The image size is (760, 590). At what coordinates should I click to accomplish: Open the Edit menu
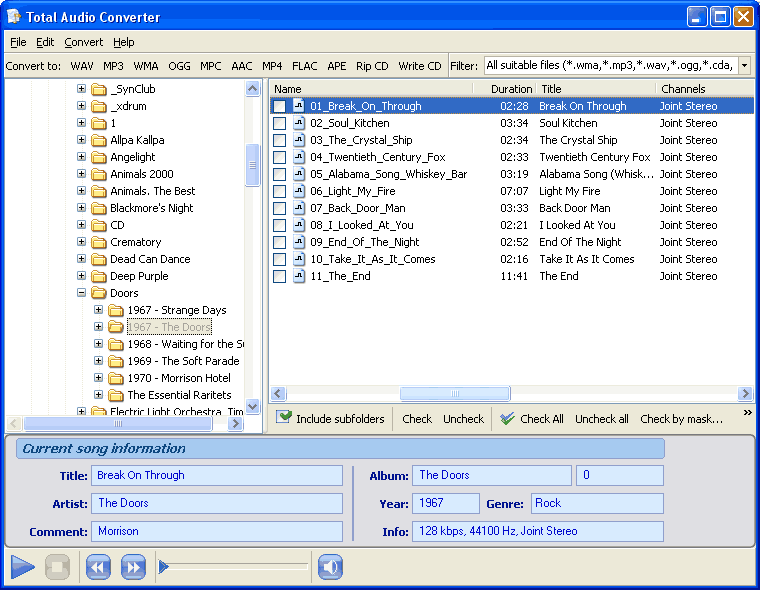click(45, 42)
